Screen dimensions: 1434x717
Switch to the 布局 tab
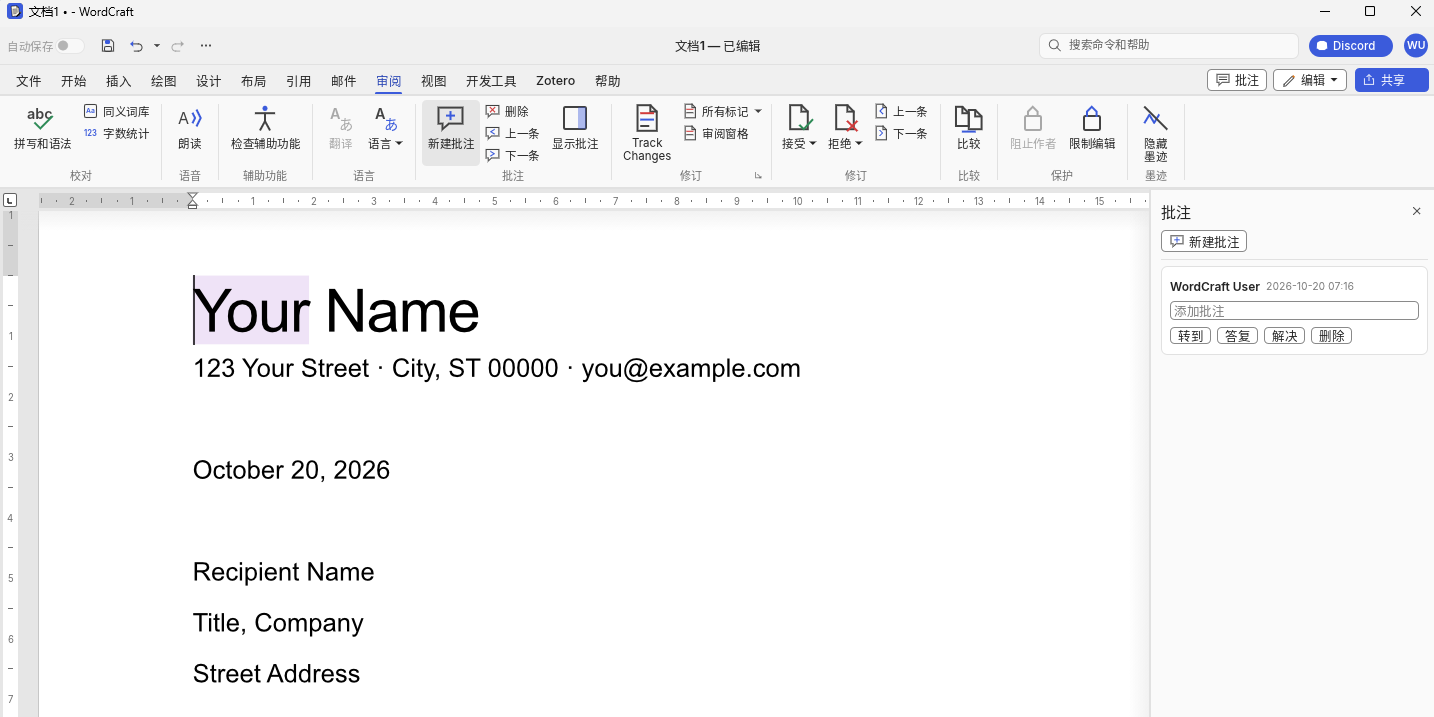(254, 81)
